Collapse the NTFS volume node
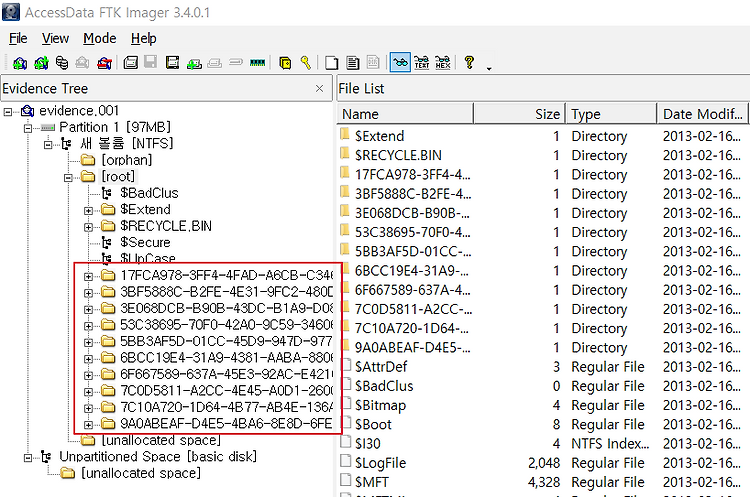 [48, 144]
